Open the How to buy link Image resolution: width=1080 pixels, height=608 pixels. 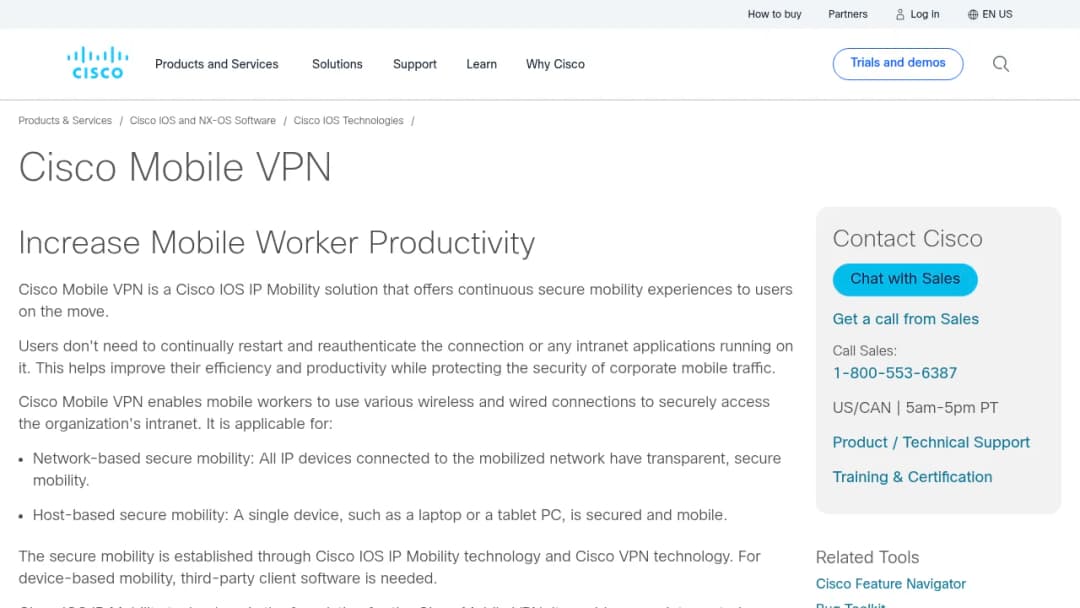[x=774, y=14]
